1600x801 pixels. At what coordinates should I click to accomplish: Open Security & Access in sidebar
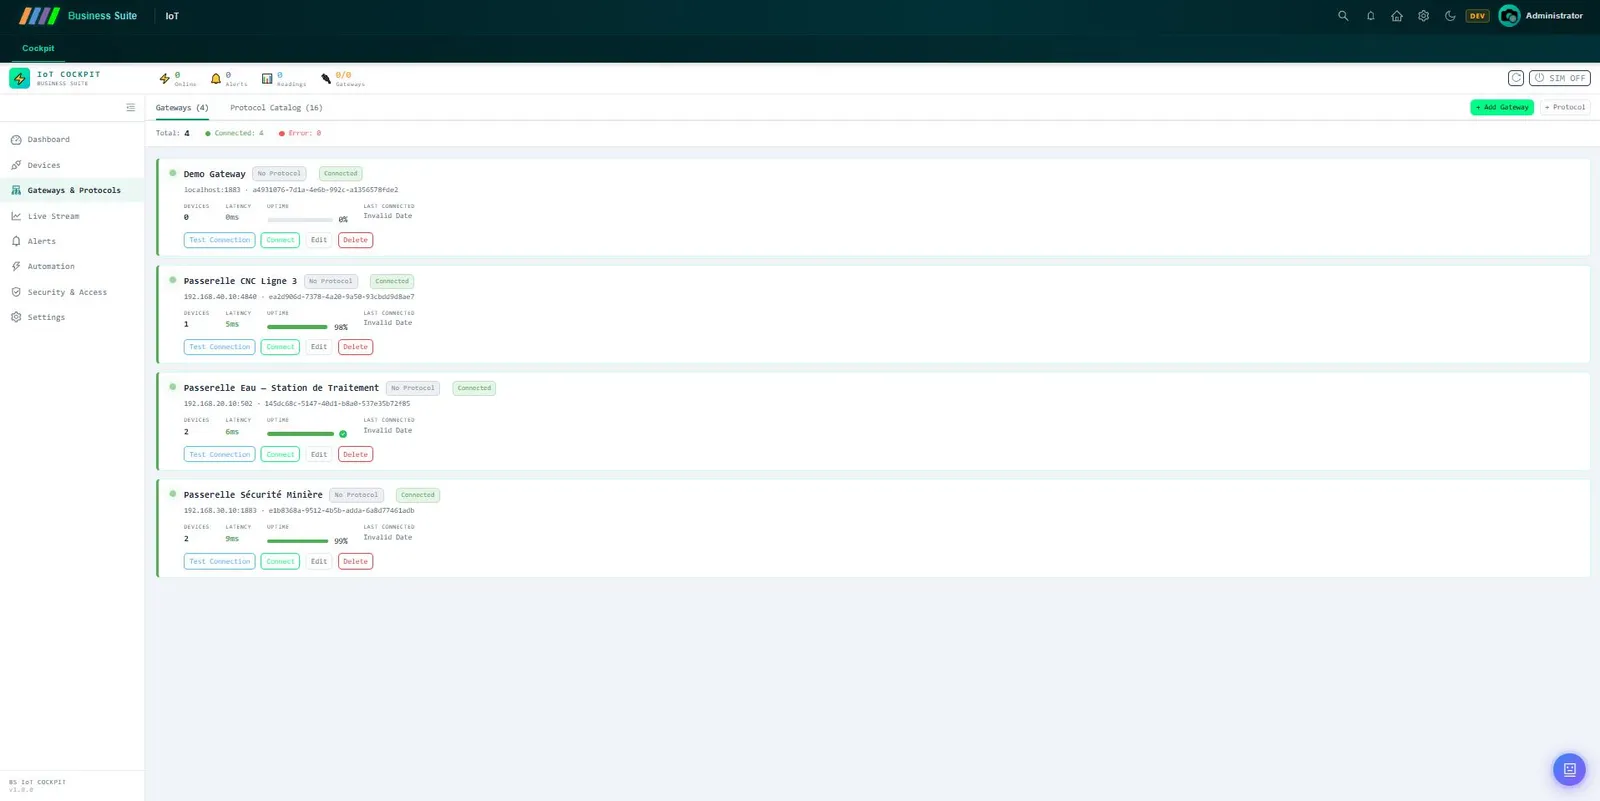point(67,292)
